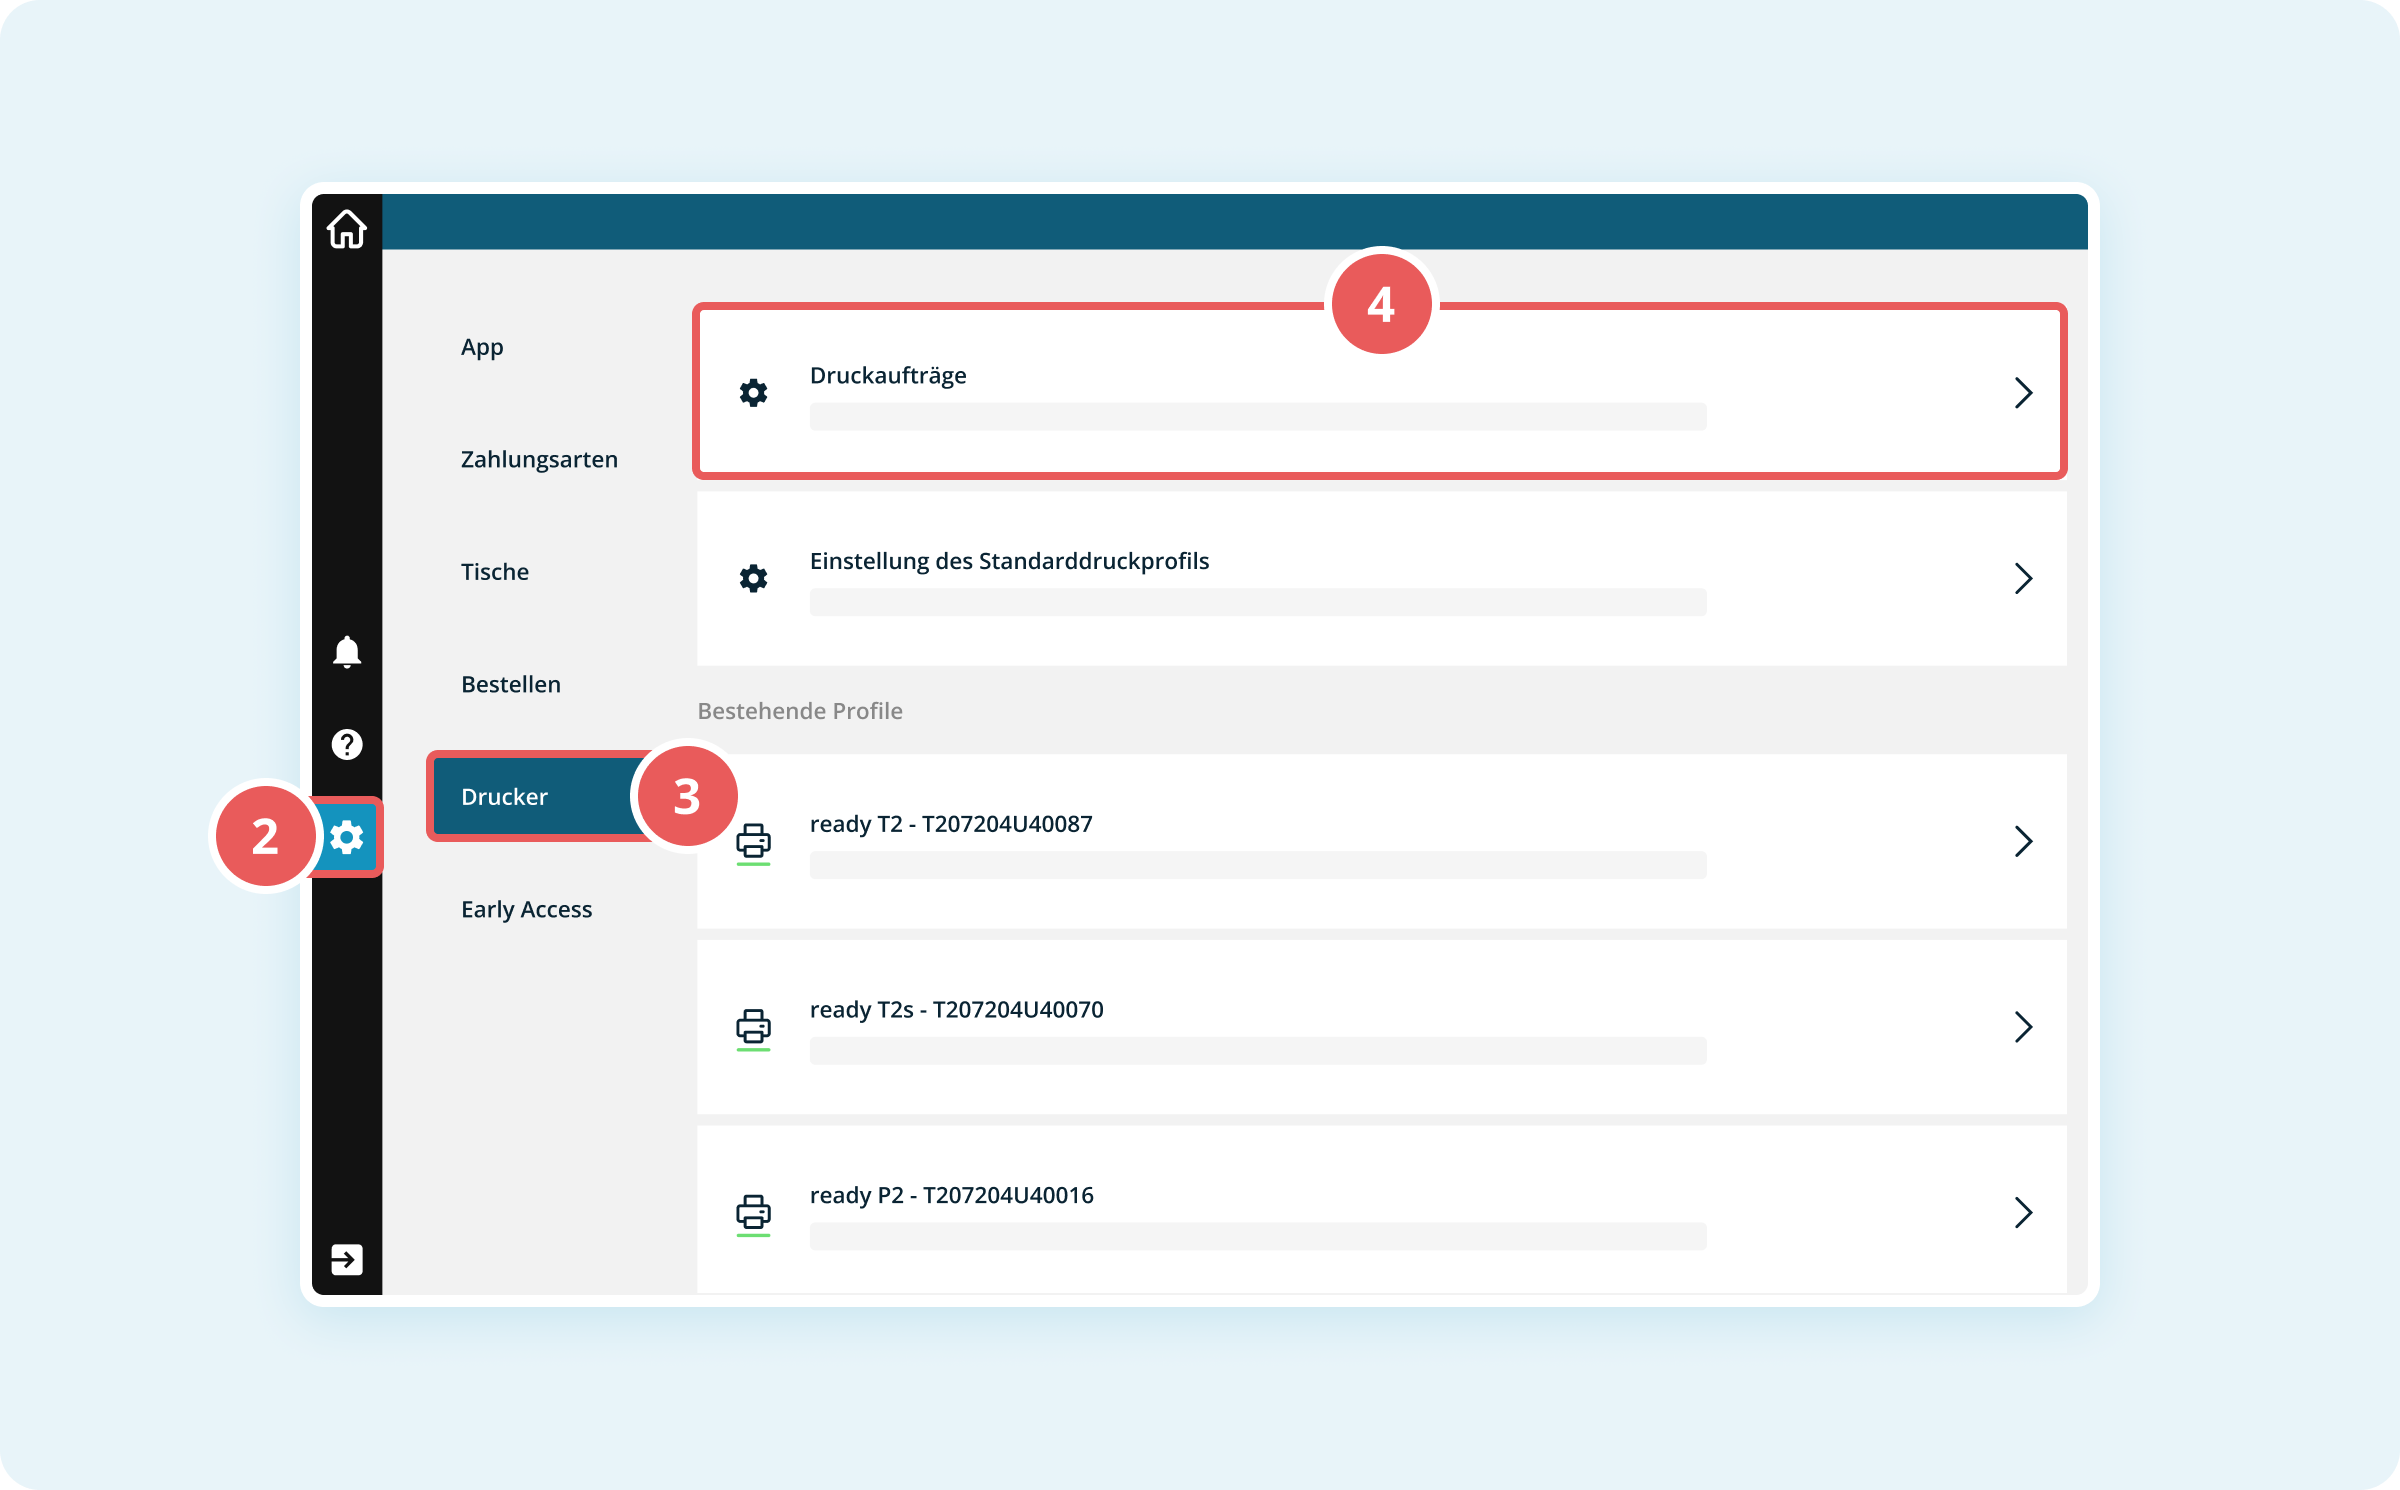The height and width of the screenshot is (1490, 2400).
Task: Expand ready P2 profile chevron
Action: coord(2022,1212)
